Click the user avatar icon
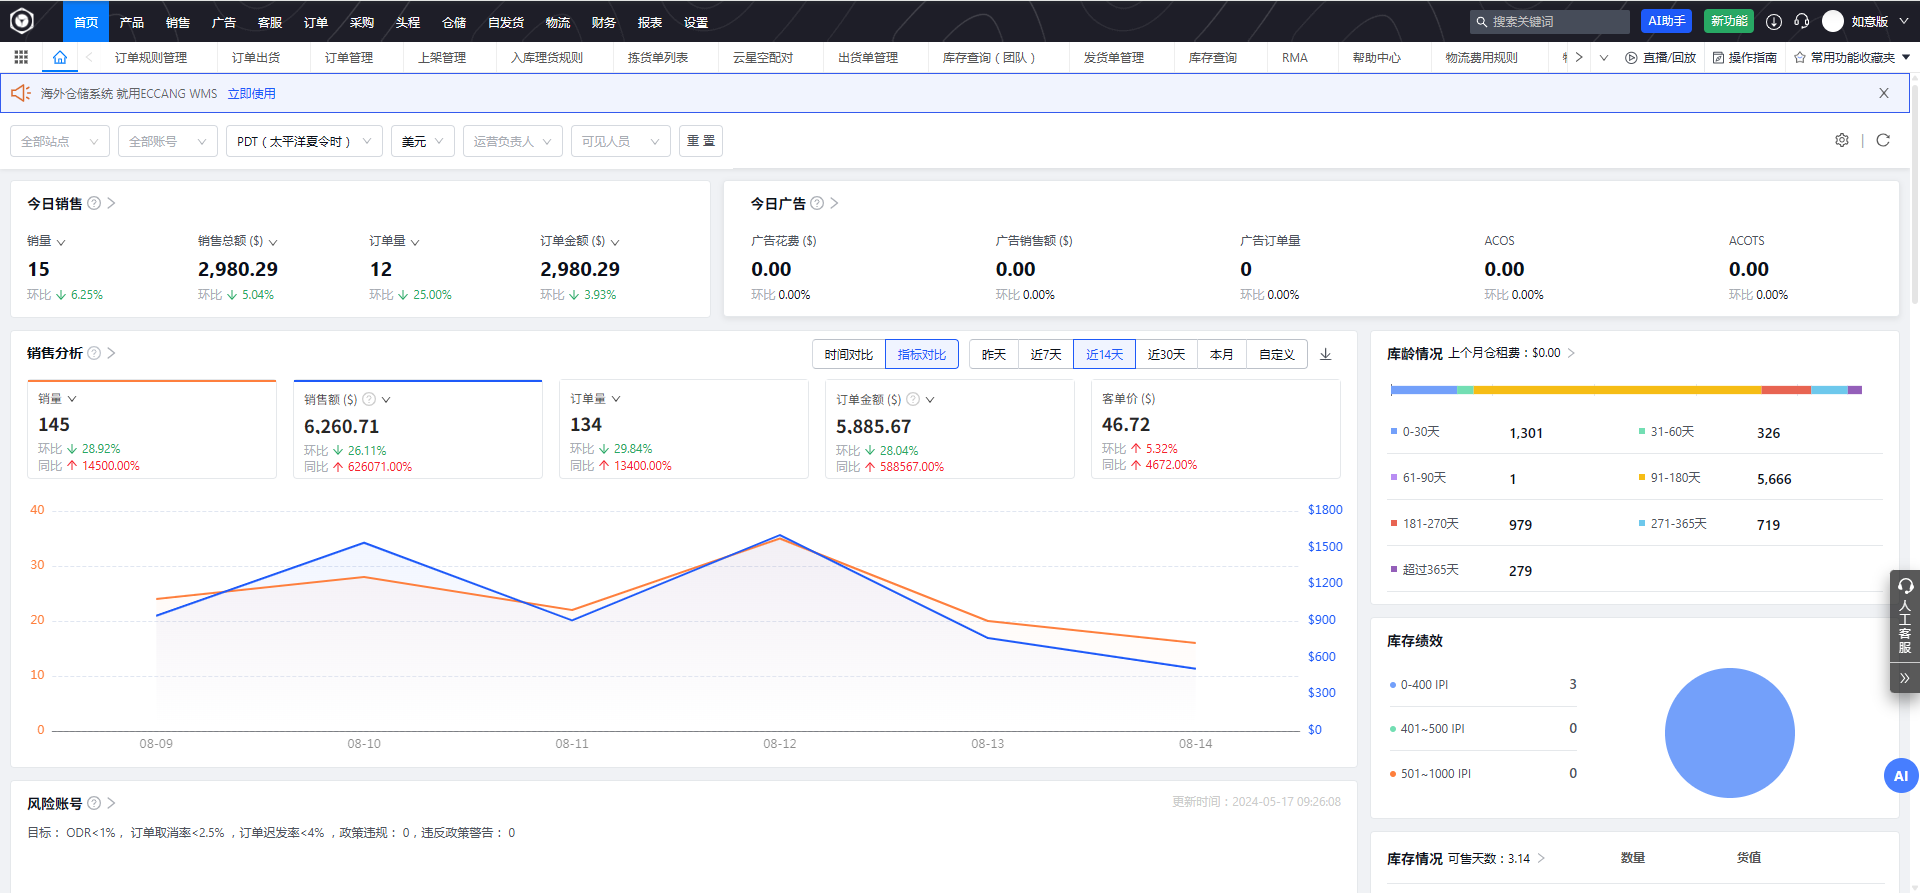Image resolution: width=1920 pixels, height=893 pixels. point(1832,21)
